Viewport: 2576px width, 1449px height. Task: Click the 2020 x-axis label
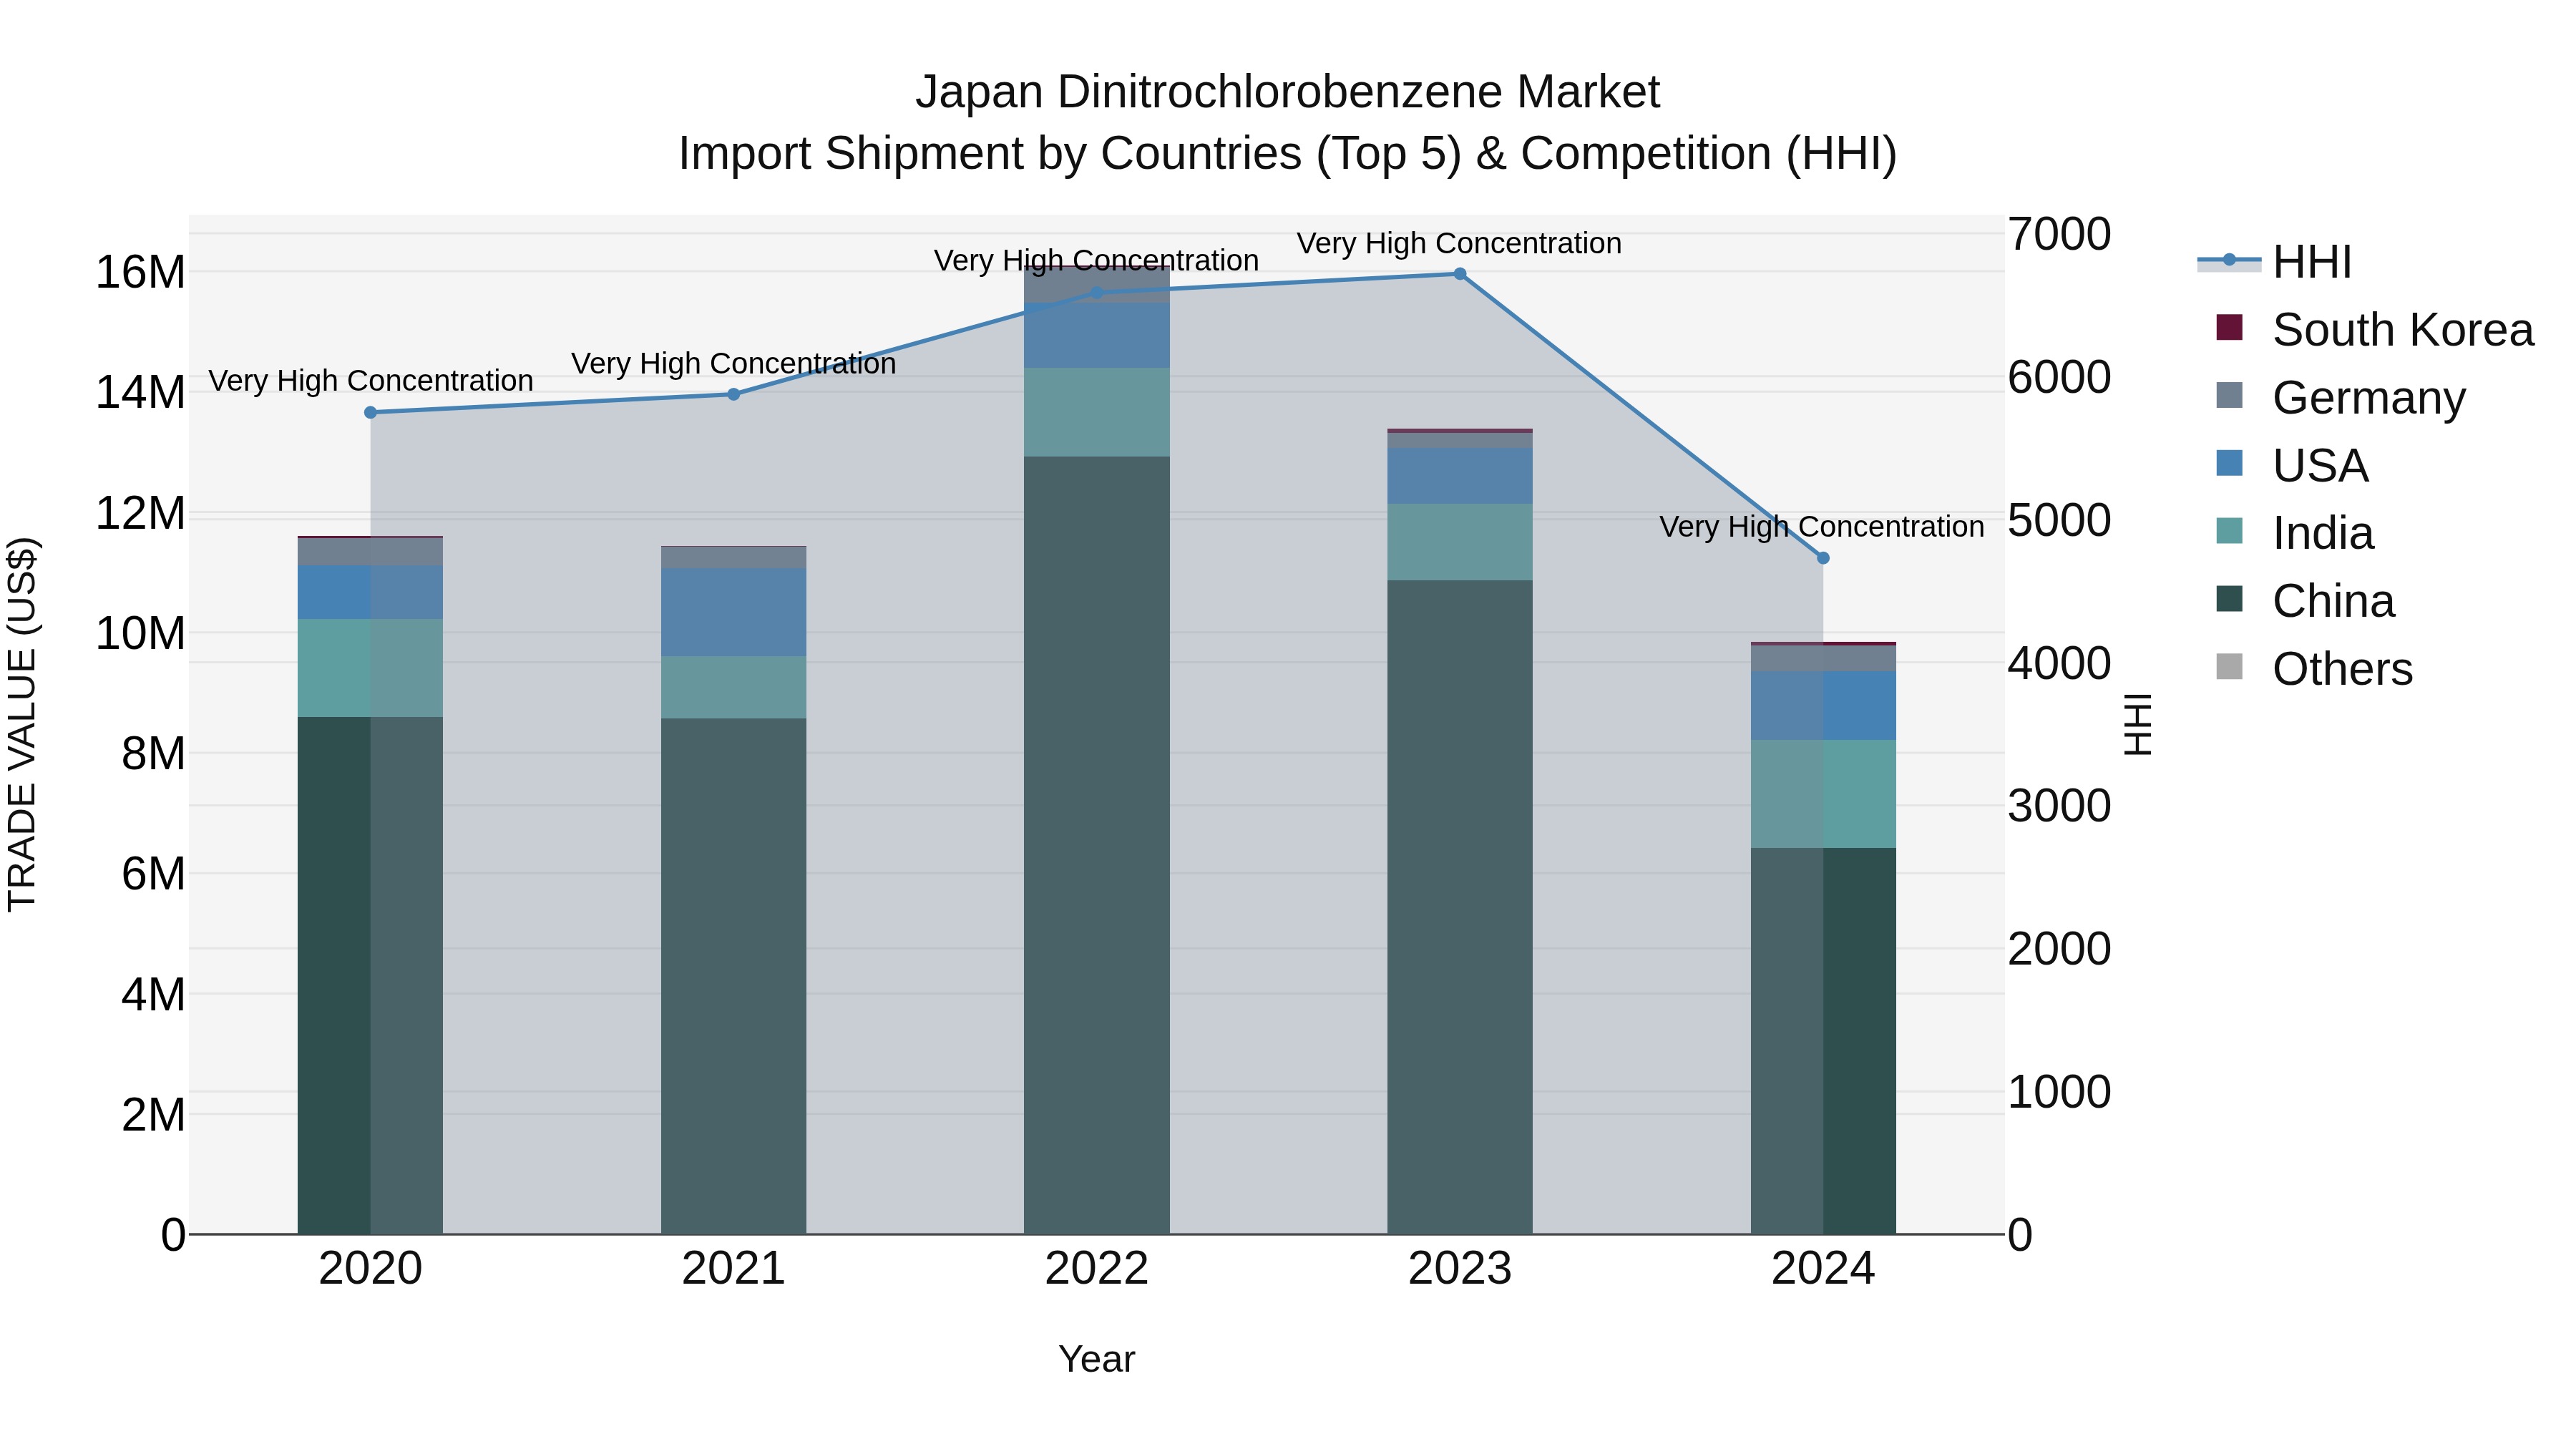pyautogui.click(x=370, y=1269)
